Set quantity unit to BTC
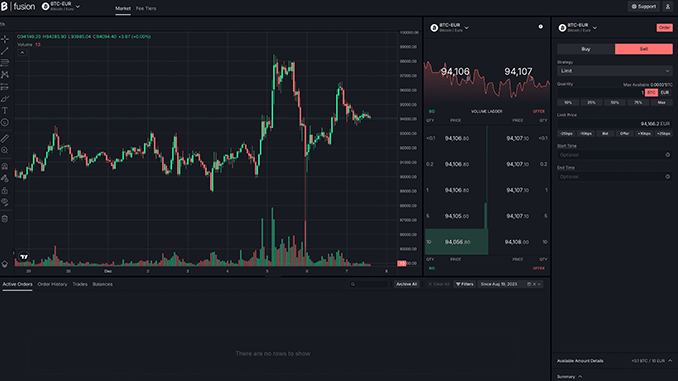The height and width of the screenshot is (381, 678). coord(651,93)
